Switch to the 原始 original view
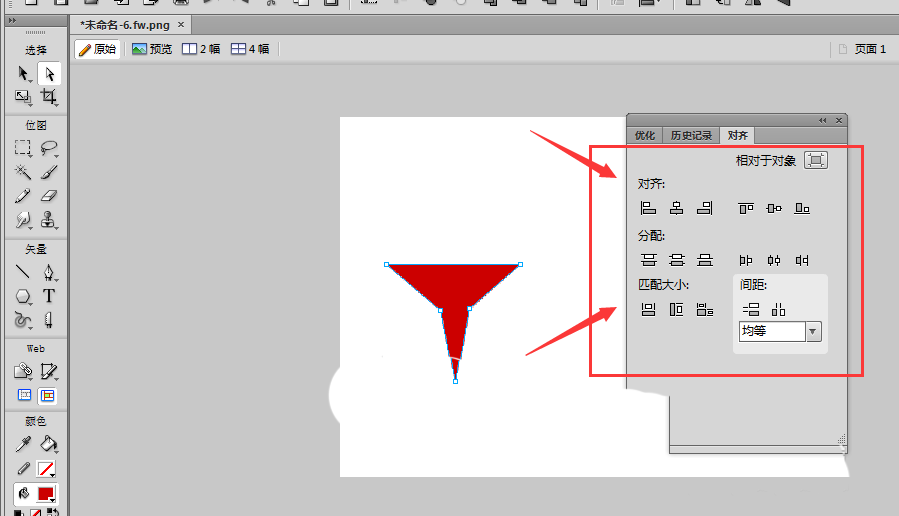The width and height of the screenshot is (899, 516). pos(97,48)
